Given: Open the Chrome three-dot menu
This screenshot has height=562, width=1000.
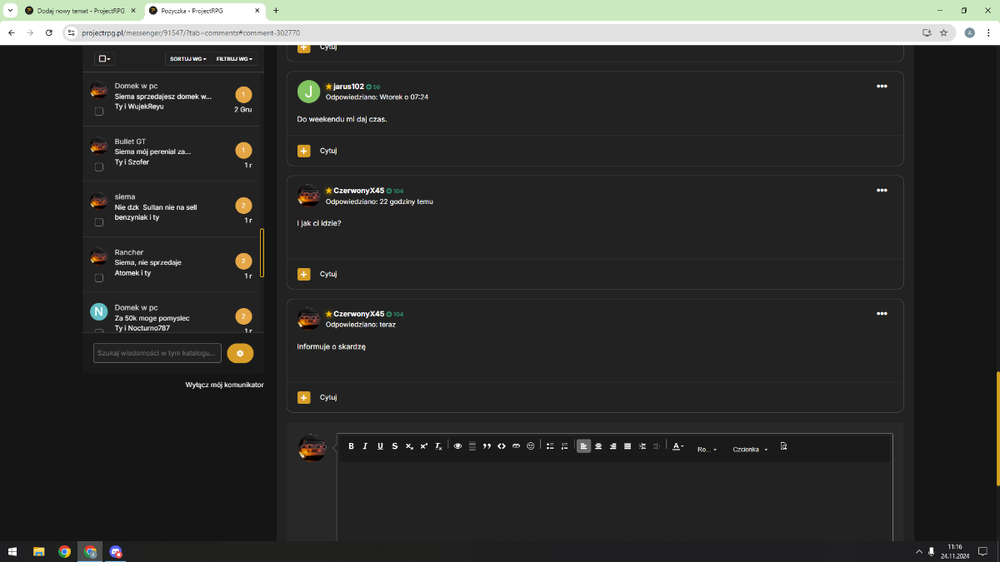Looking at the screenshot, I should [x=989, y=33].
